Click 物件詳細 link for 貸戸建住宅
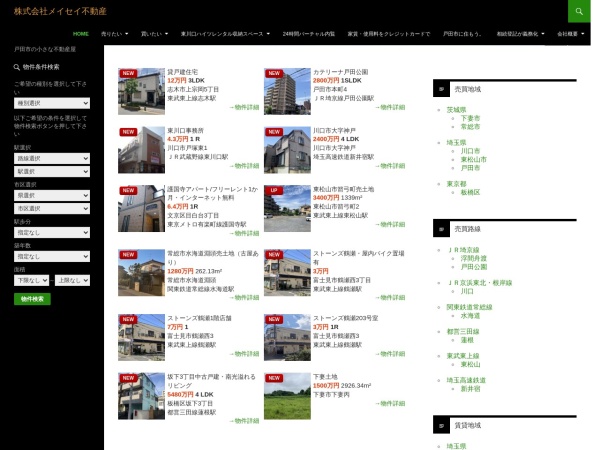This screenshot has height=450, width=600. [244, 107]
